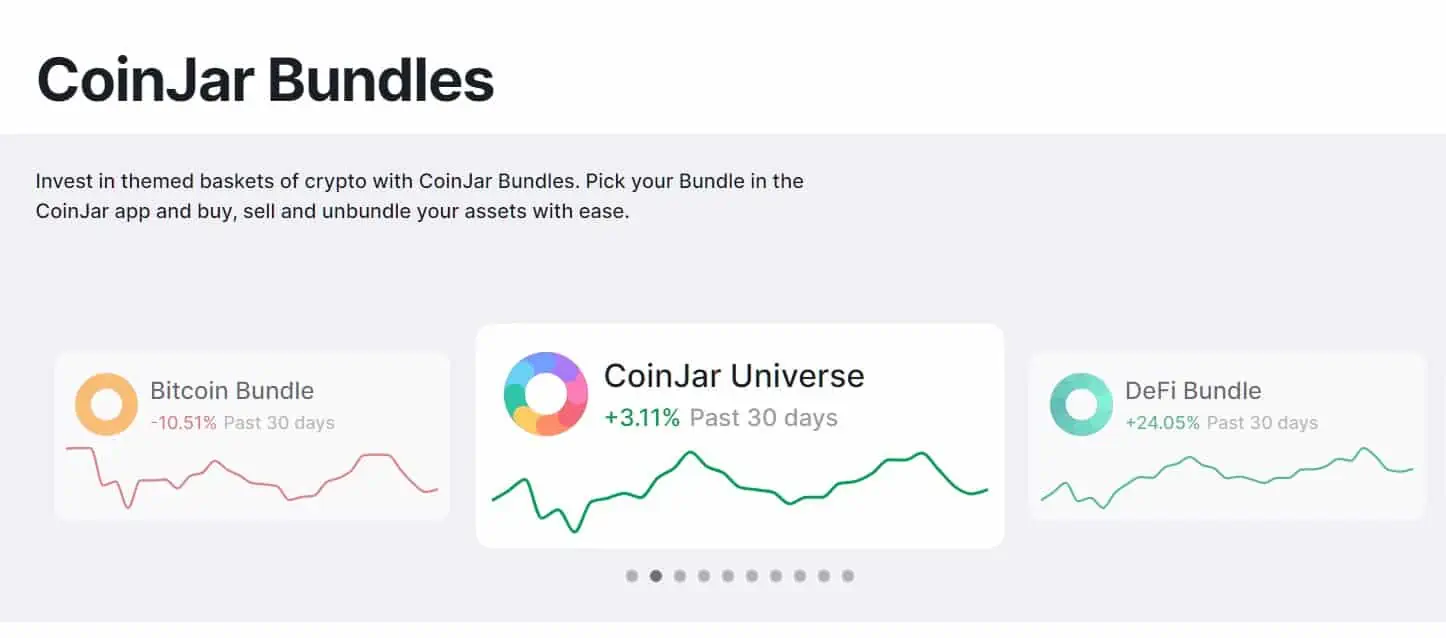
Task: Click the orange Bitcoin Bundle donut icon
Action: 106,404
